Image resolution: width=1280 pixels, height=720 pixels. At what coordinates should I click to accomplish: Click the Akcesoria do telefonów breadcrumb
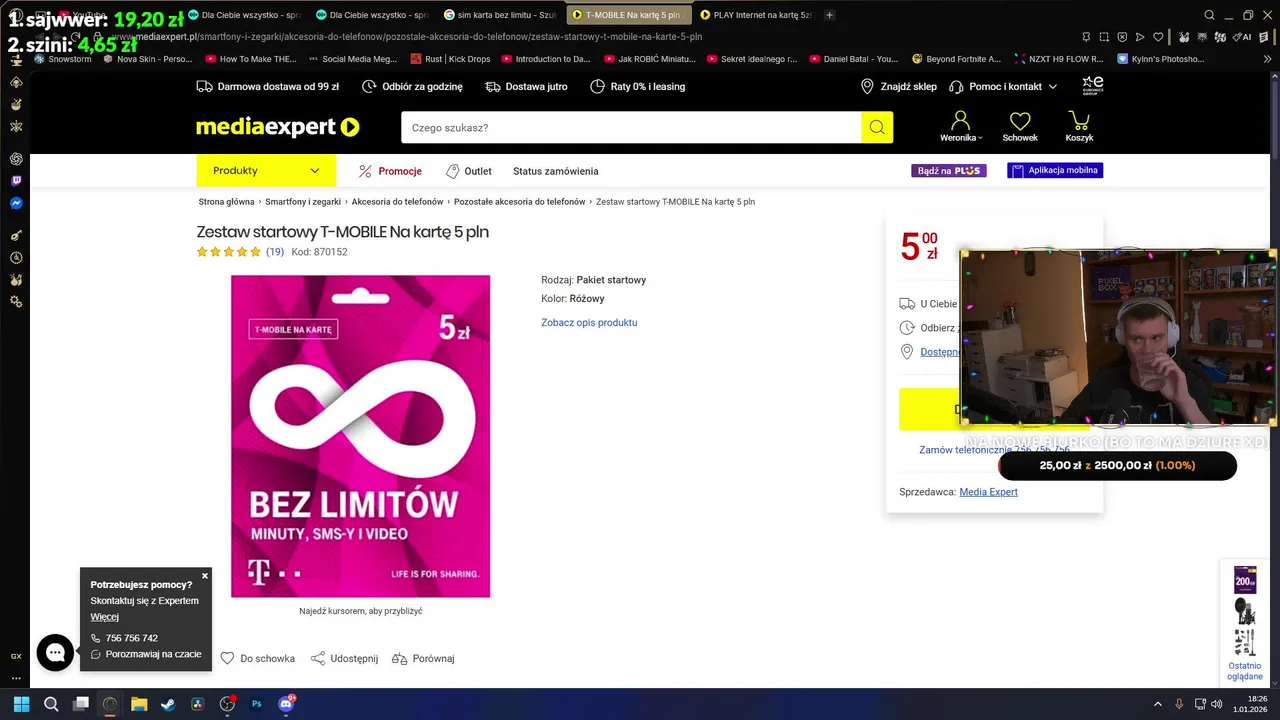coord(397,202)
